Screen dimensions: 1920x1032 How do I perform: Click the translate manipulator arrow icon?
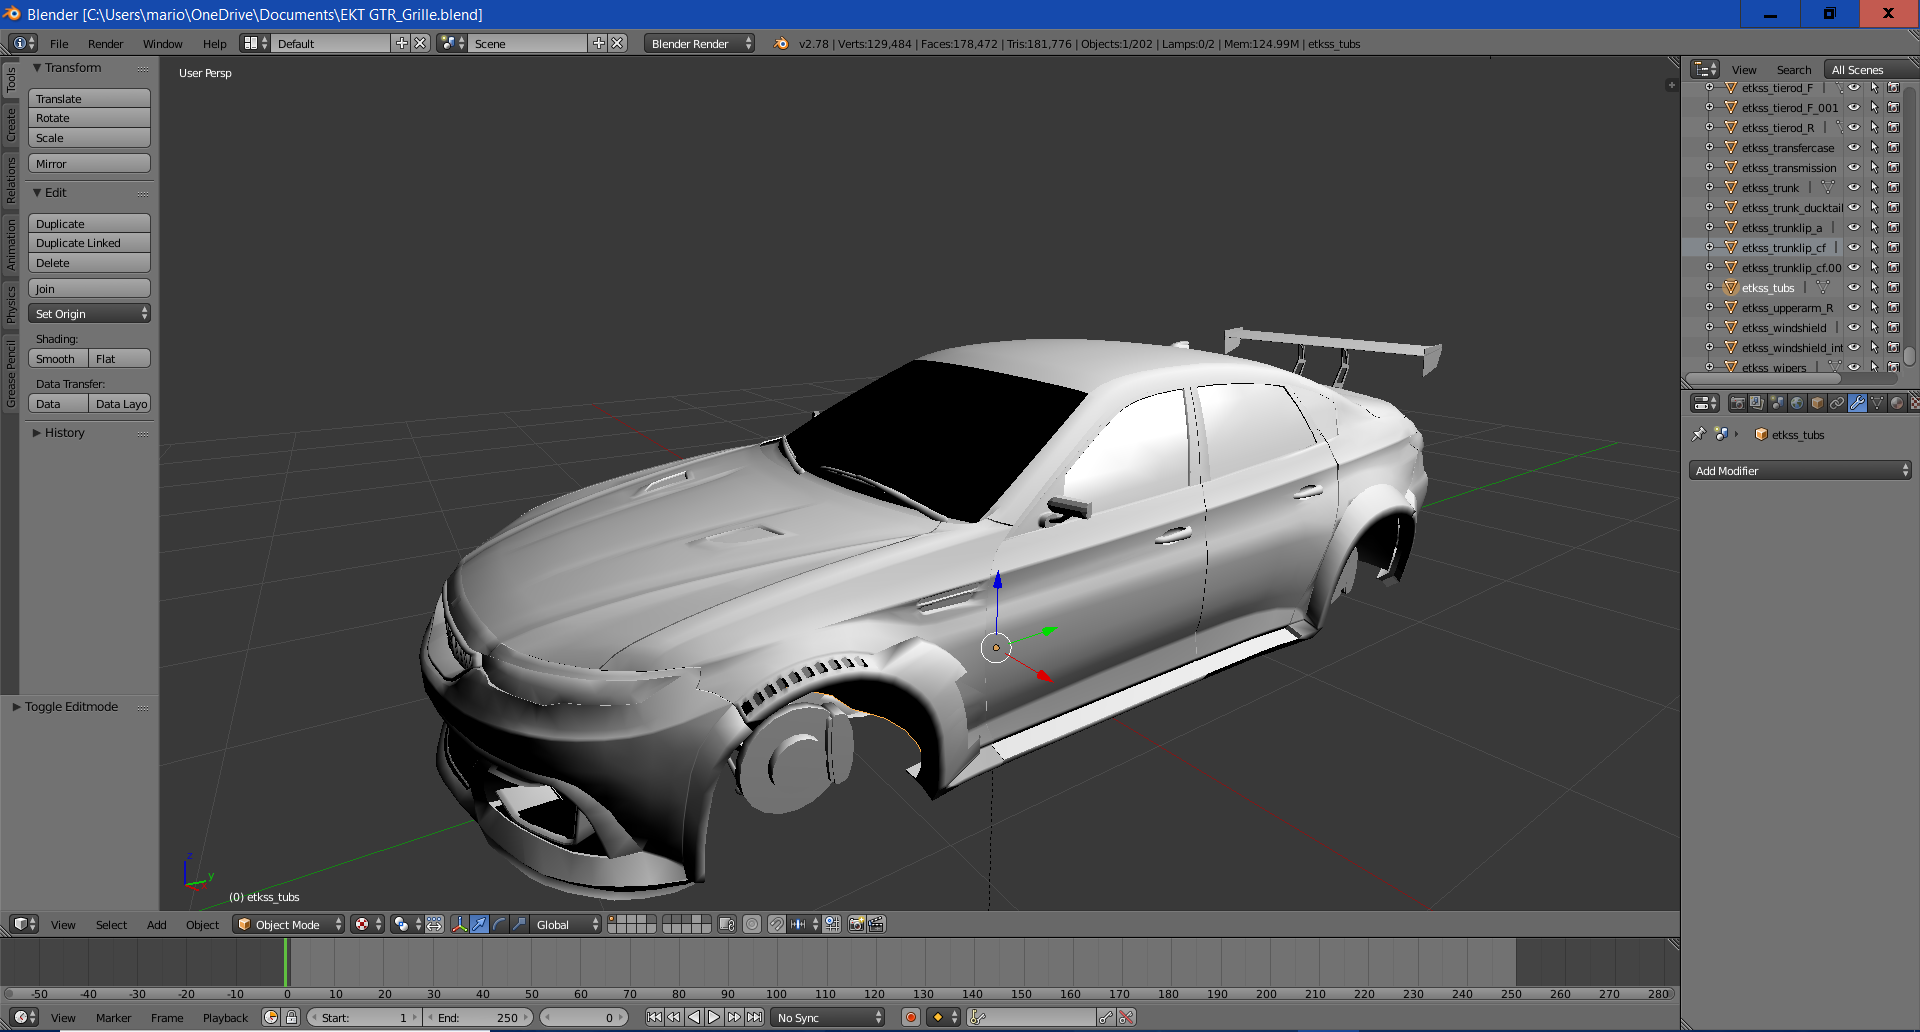pyautogui.click(x=480, y=924)
